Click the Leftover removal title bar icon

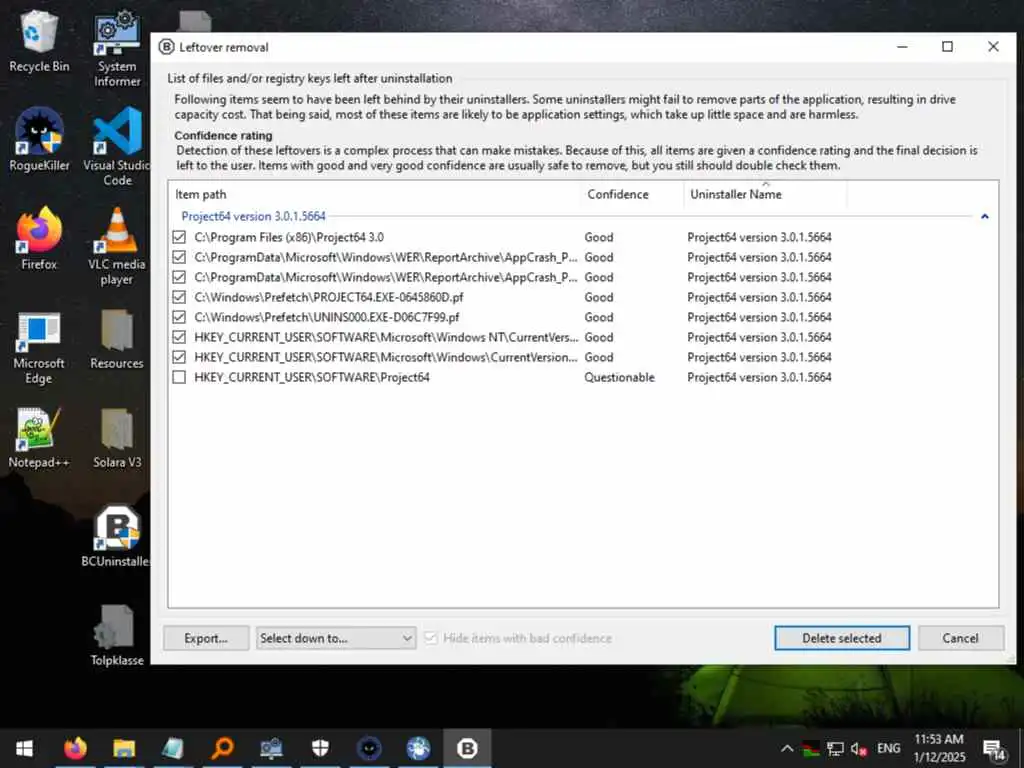click(x=167, y=47)
